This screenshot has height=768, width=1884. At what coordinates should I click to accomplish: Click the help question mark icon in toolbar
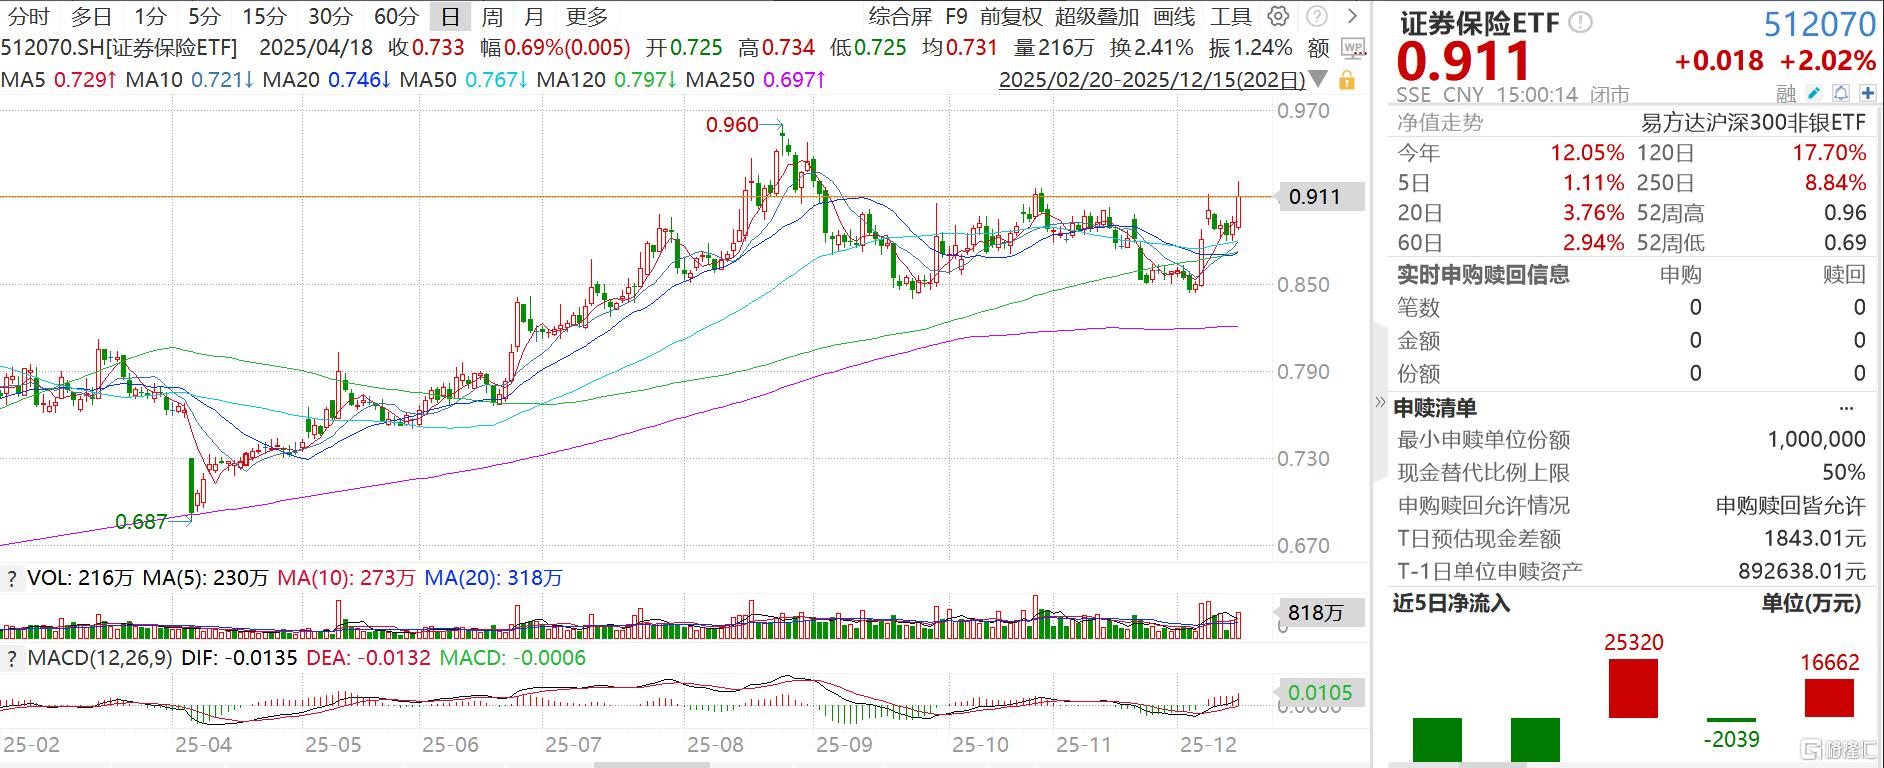(1317, 16)
